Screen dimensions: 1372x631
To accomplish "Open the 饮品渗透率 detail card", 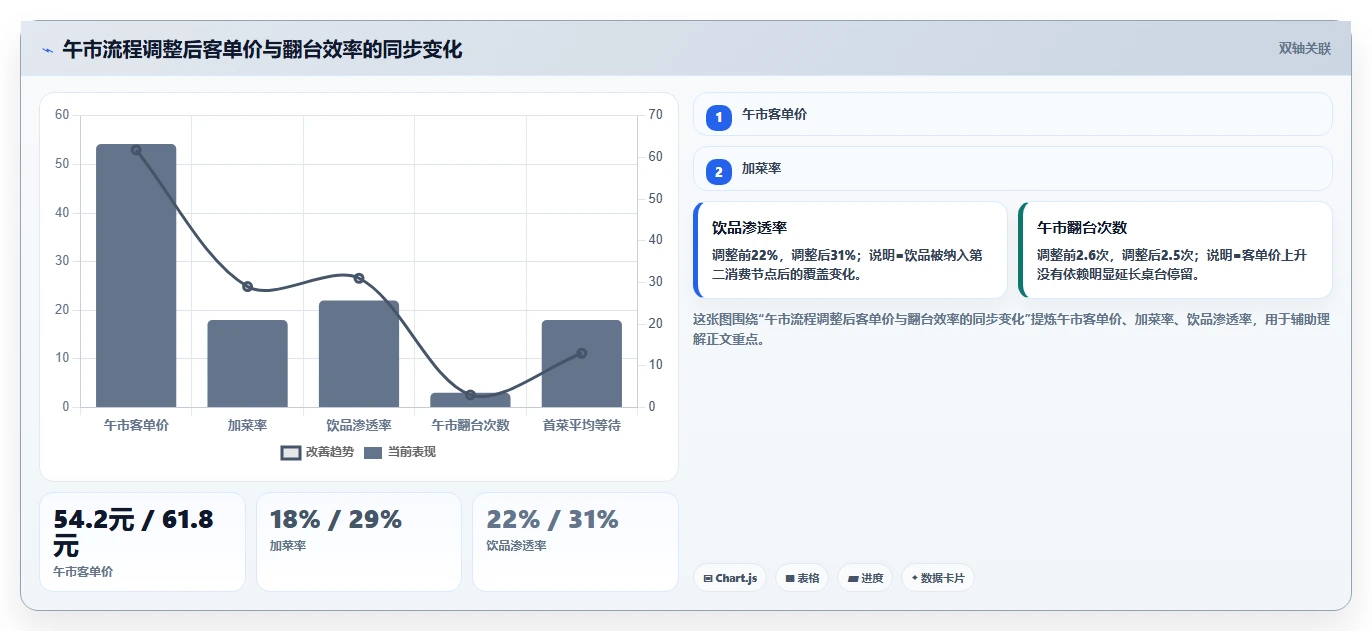I will tap(850, 250).
